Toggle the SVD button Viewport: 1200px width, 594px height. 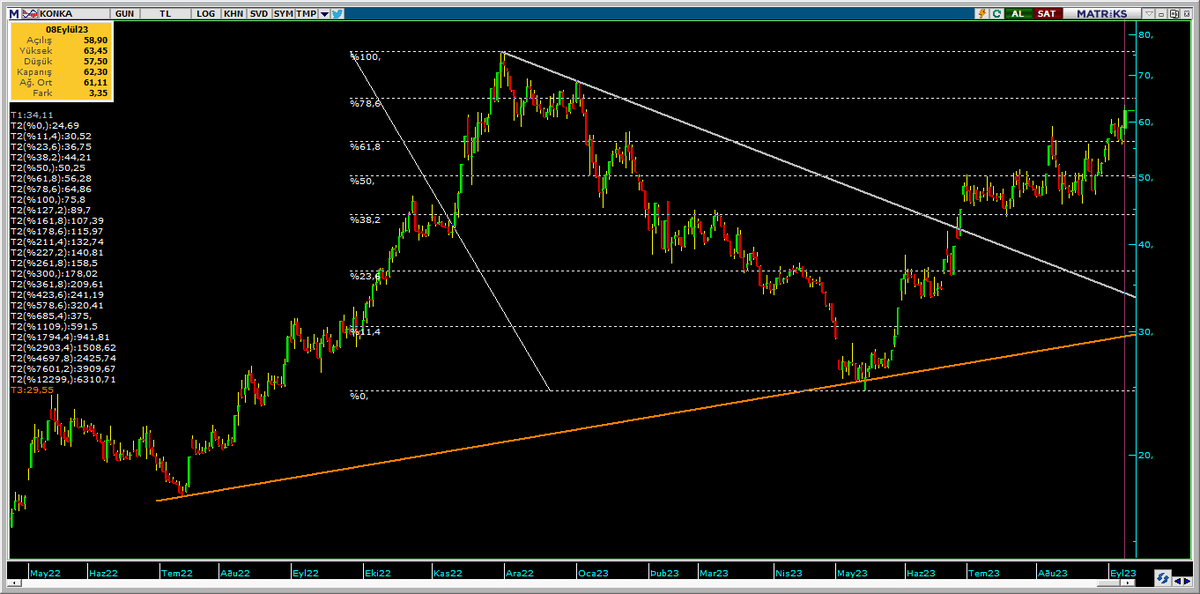[258, 14]
